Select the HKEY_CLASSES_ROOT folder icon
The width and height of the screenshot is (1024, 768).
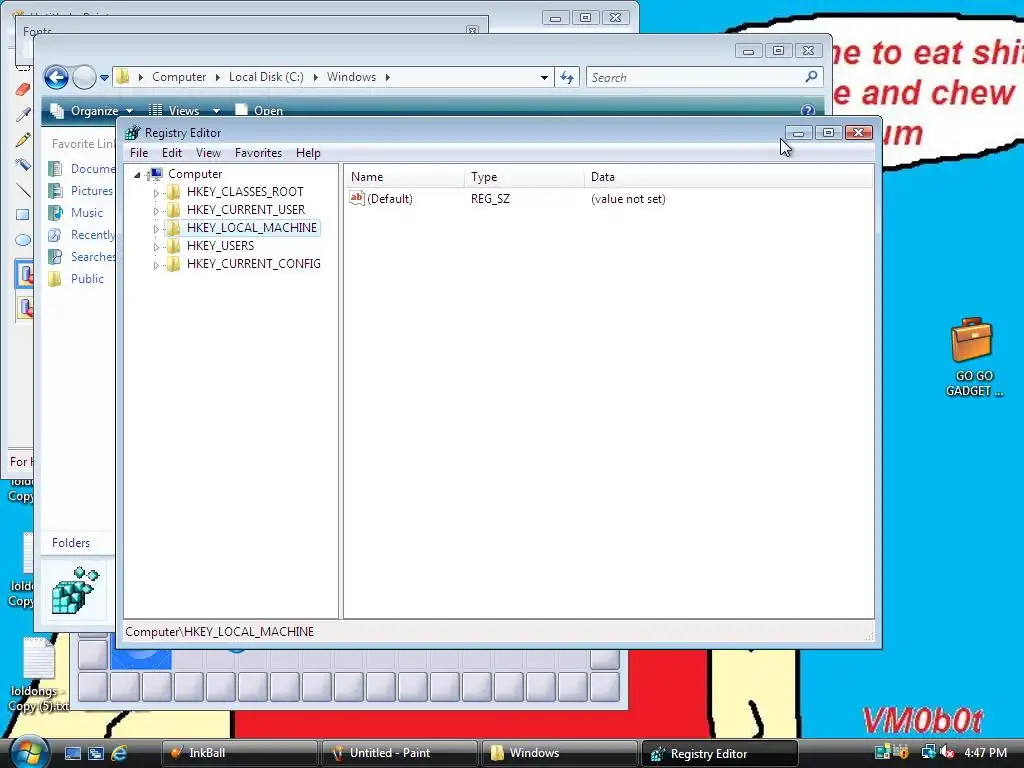[x=174, y=192]
